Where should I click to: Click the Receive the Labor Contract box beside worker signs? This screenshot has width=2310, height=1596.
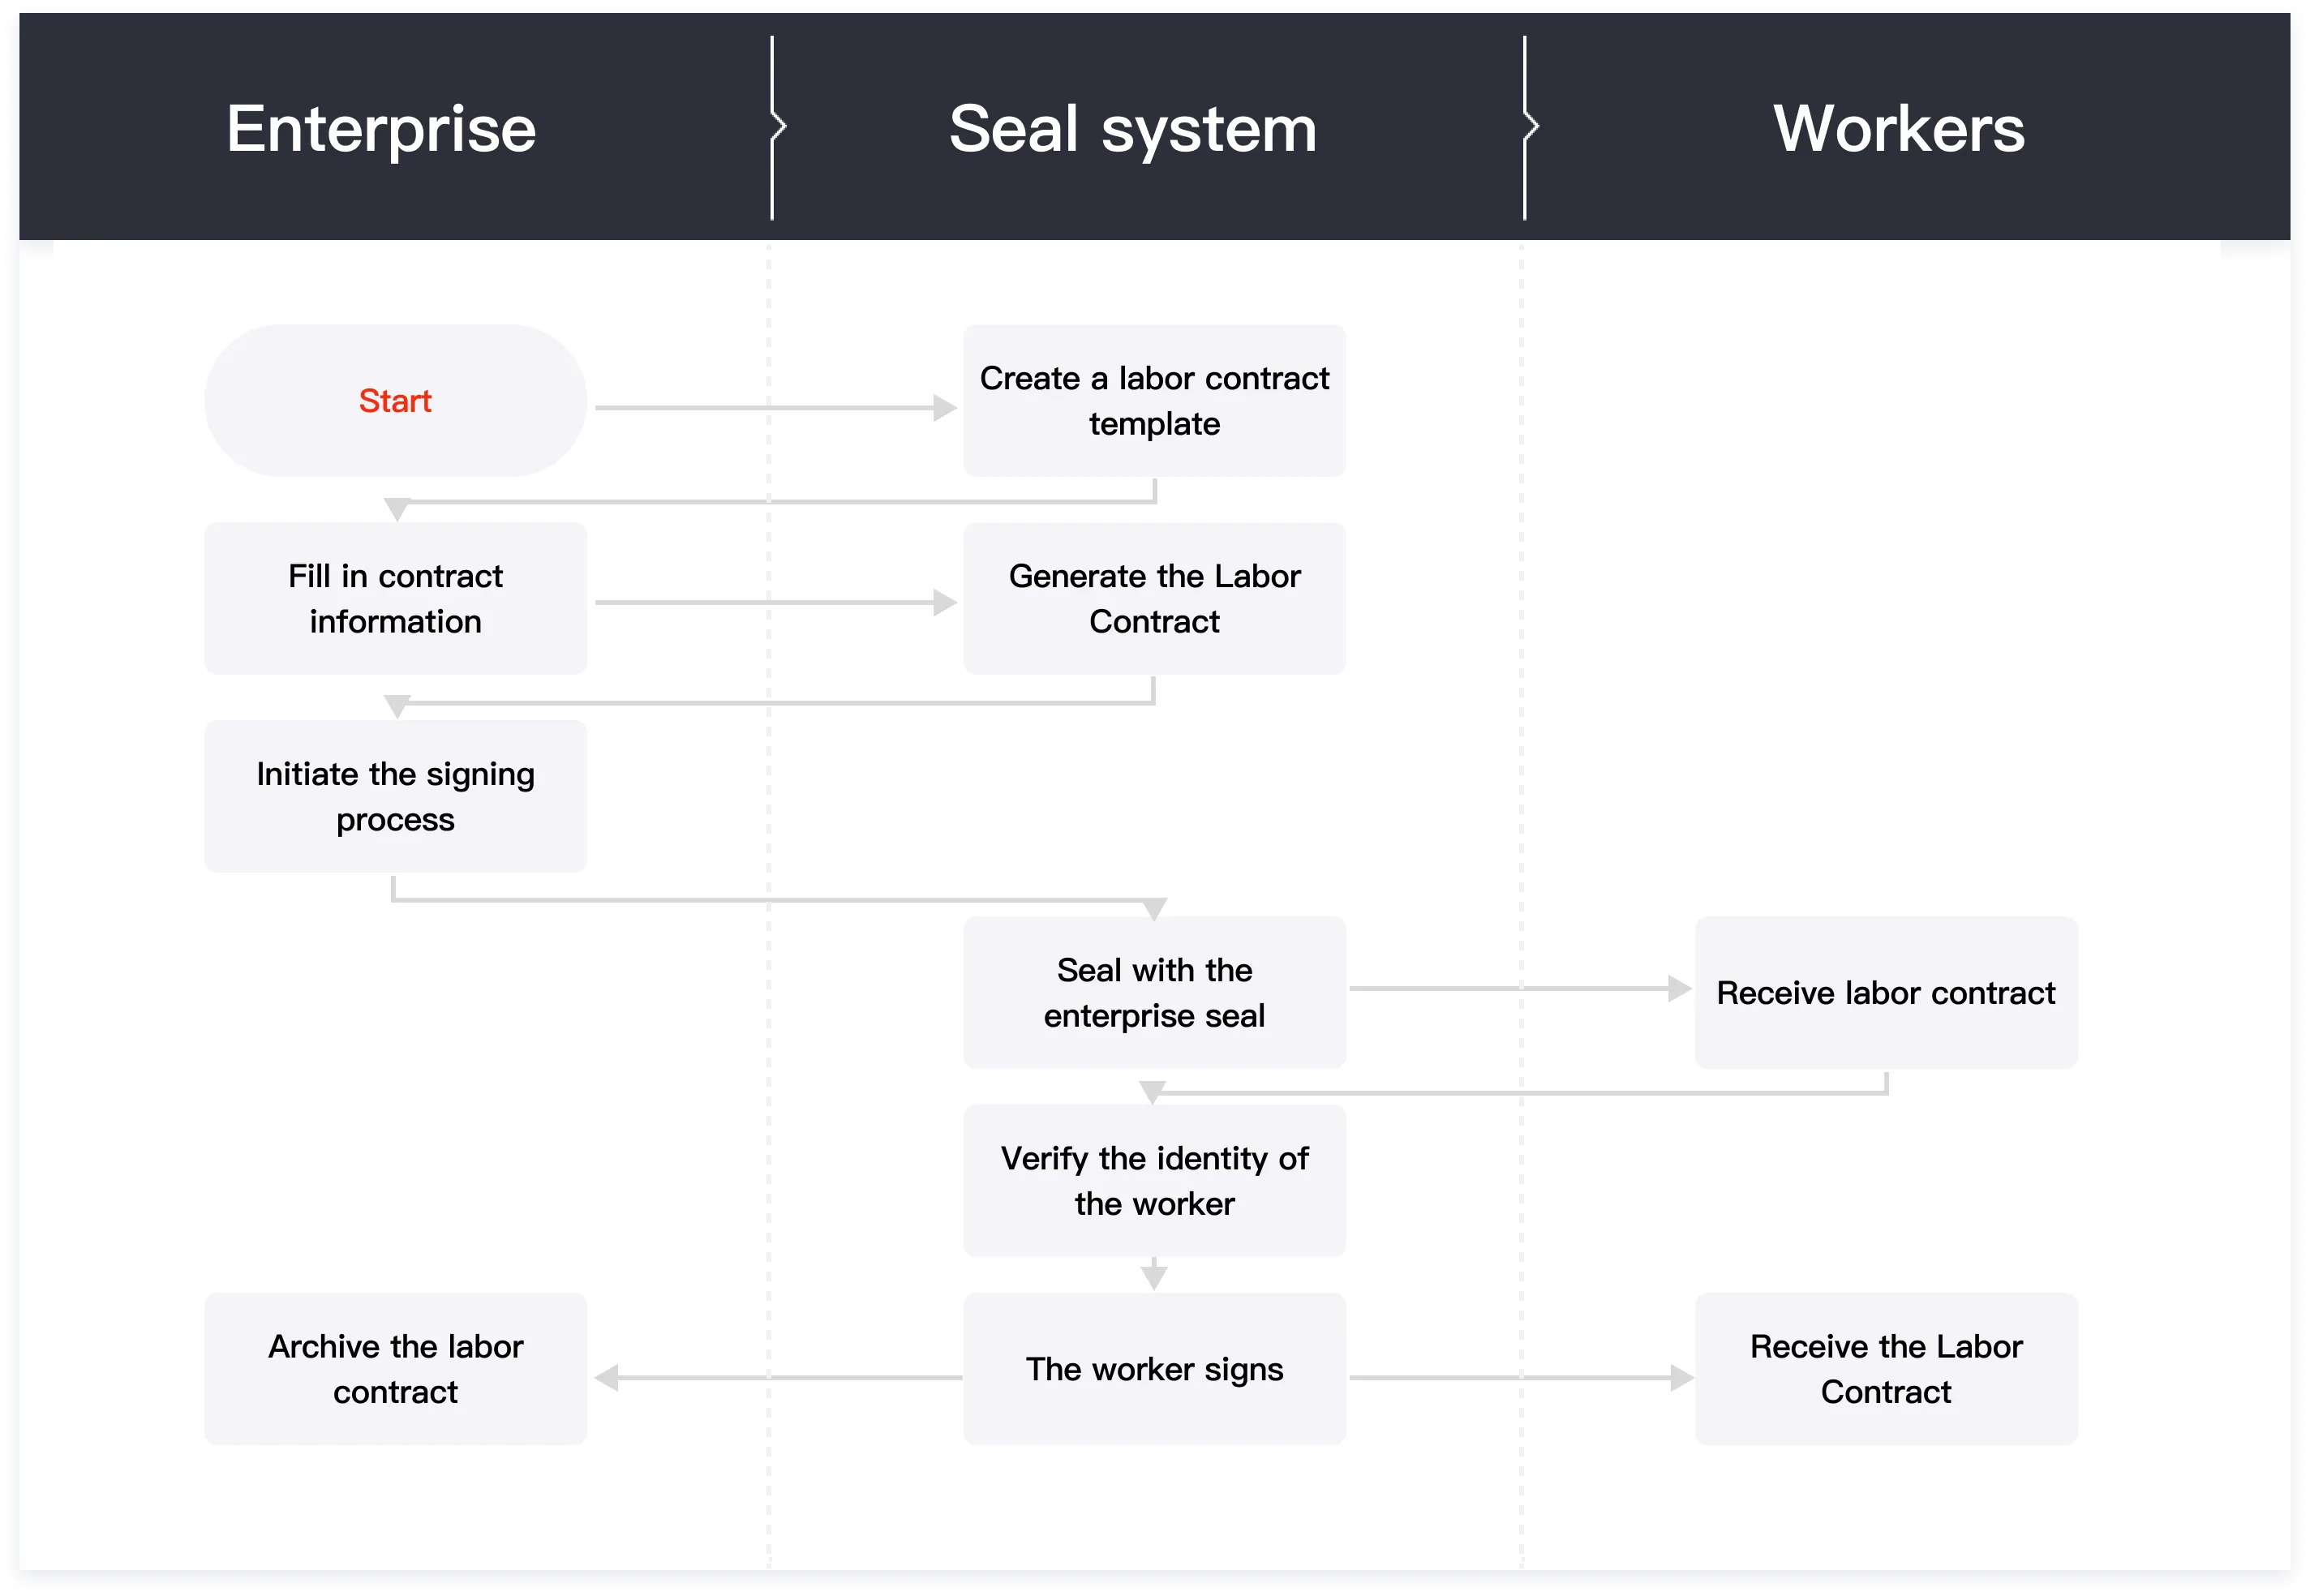[x=1885, y=1369]
